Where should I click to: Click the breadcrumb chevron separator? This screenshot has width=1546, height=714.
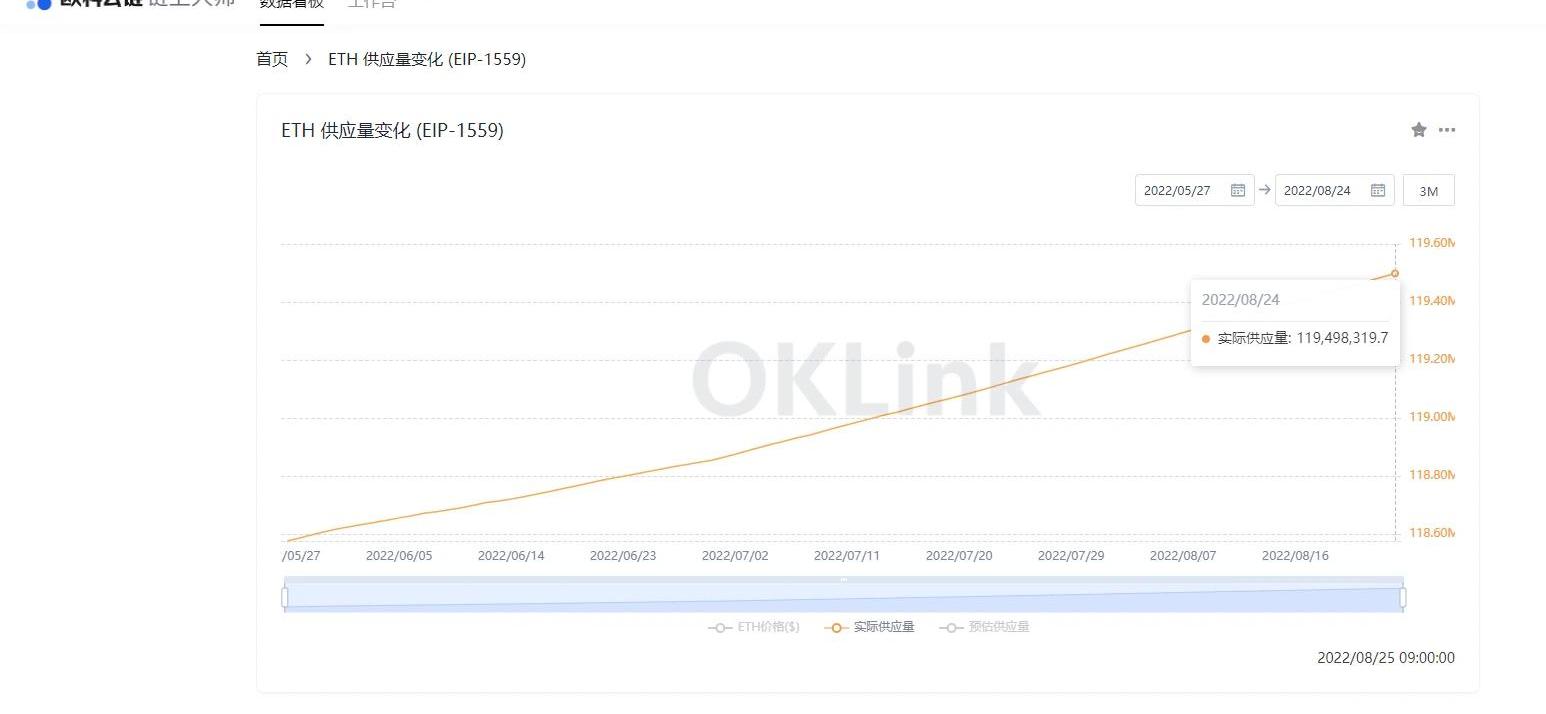308,59
